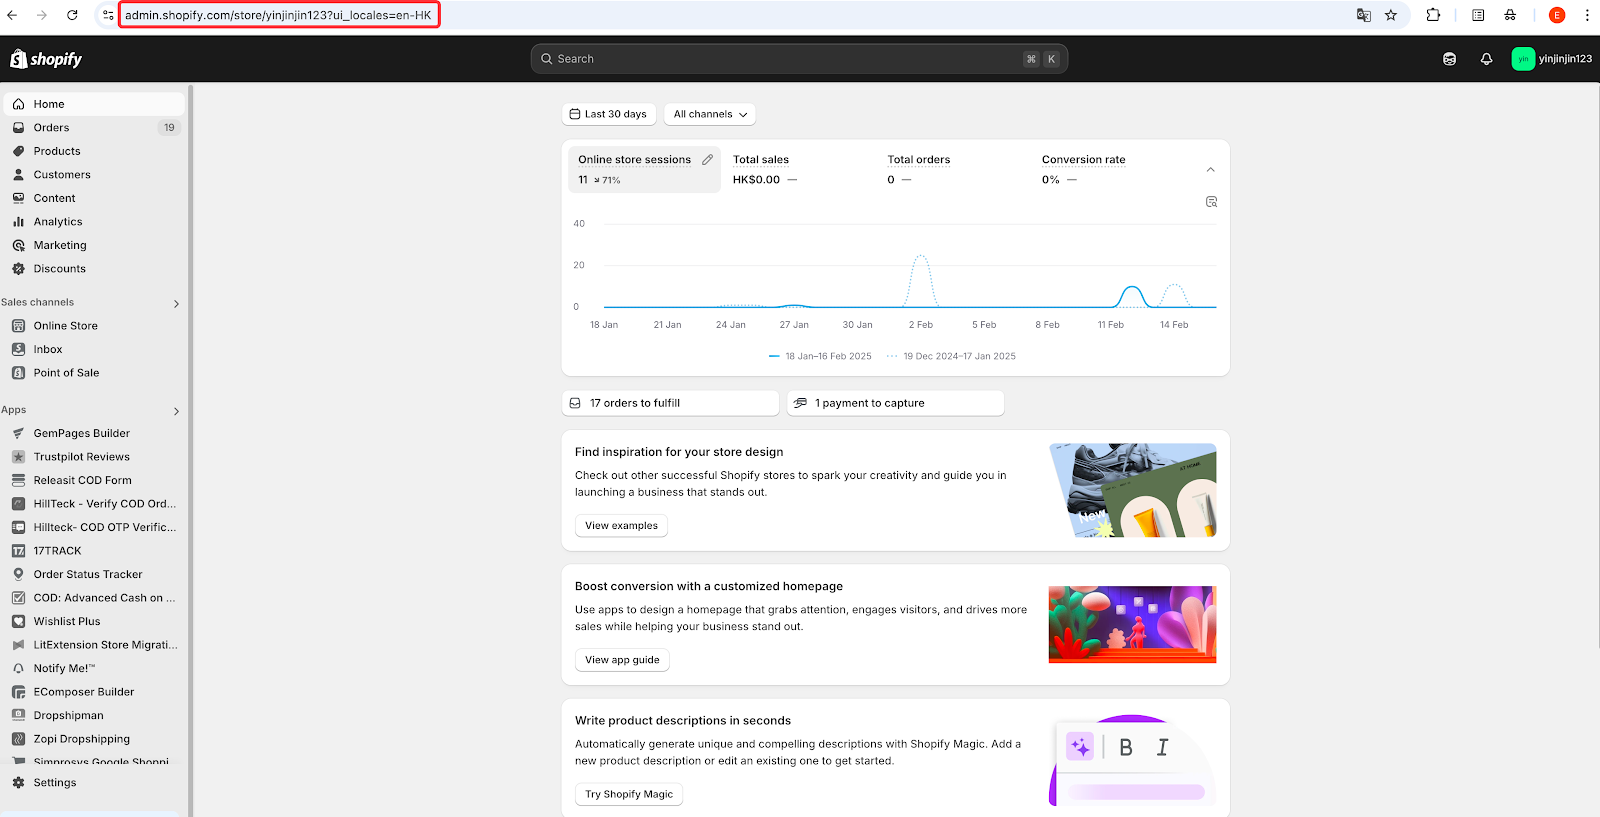1600x817 pixels.
Task: Click the translate page icon in address bar
Action: pos(1363,15)
